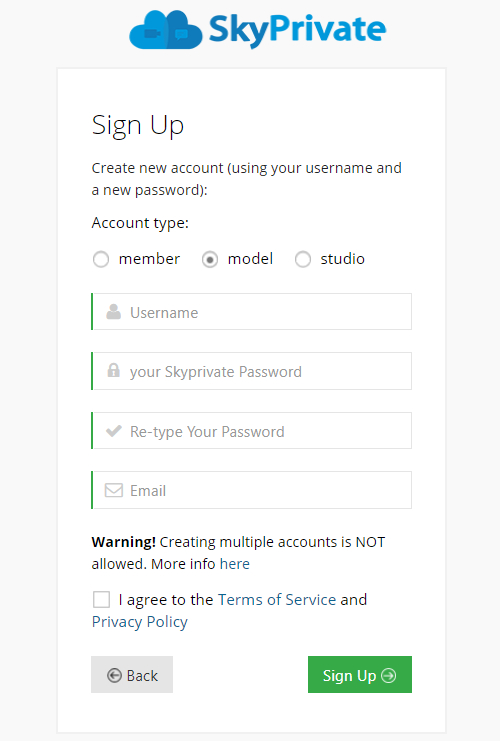Open the Privacy Policy link
This screenshot has width=500, height=741.
139,622
